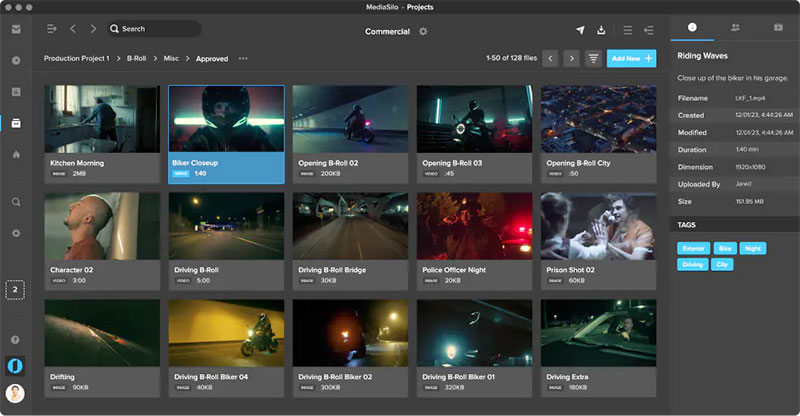The width and height of the screenshot is (800, 416).
Task: Go to next page of files
Action: (571, 59)
